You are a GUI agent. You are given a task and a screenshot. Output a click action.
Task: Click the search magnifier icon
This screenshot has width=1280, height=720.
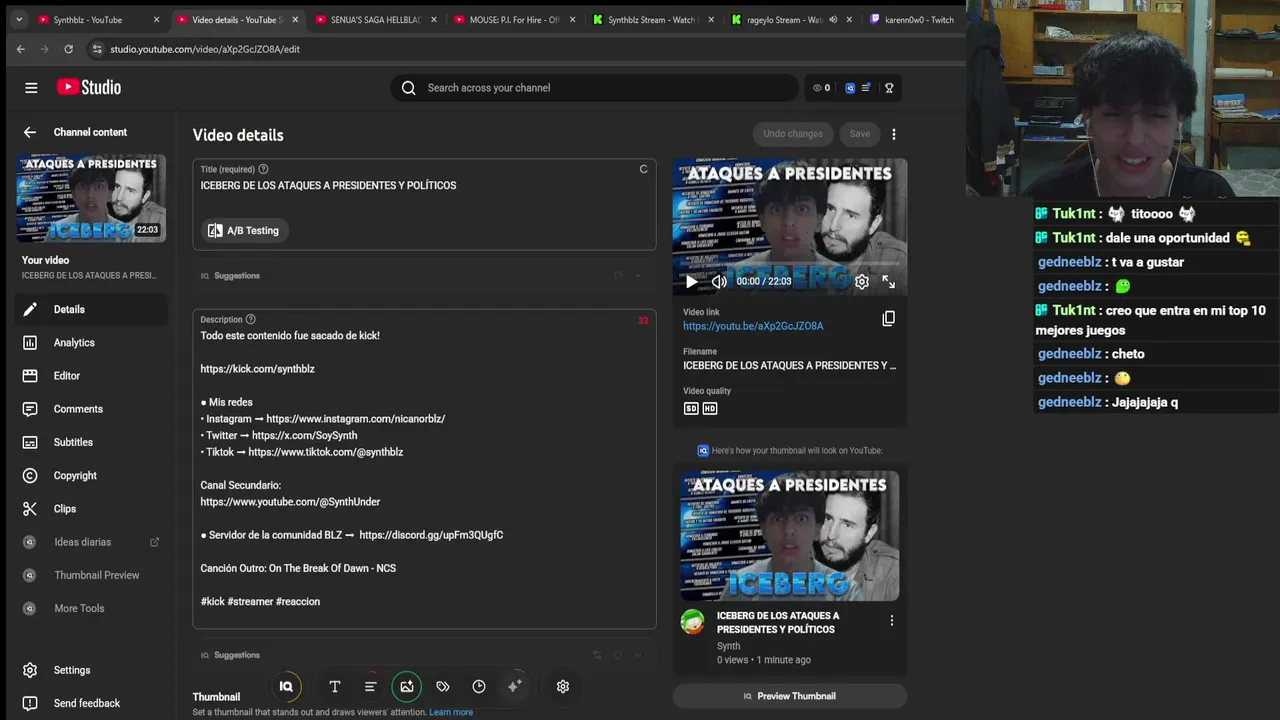pos(408,88)
